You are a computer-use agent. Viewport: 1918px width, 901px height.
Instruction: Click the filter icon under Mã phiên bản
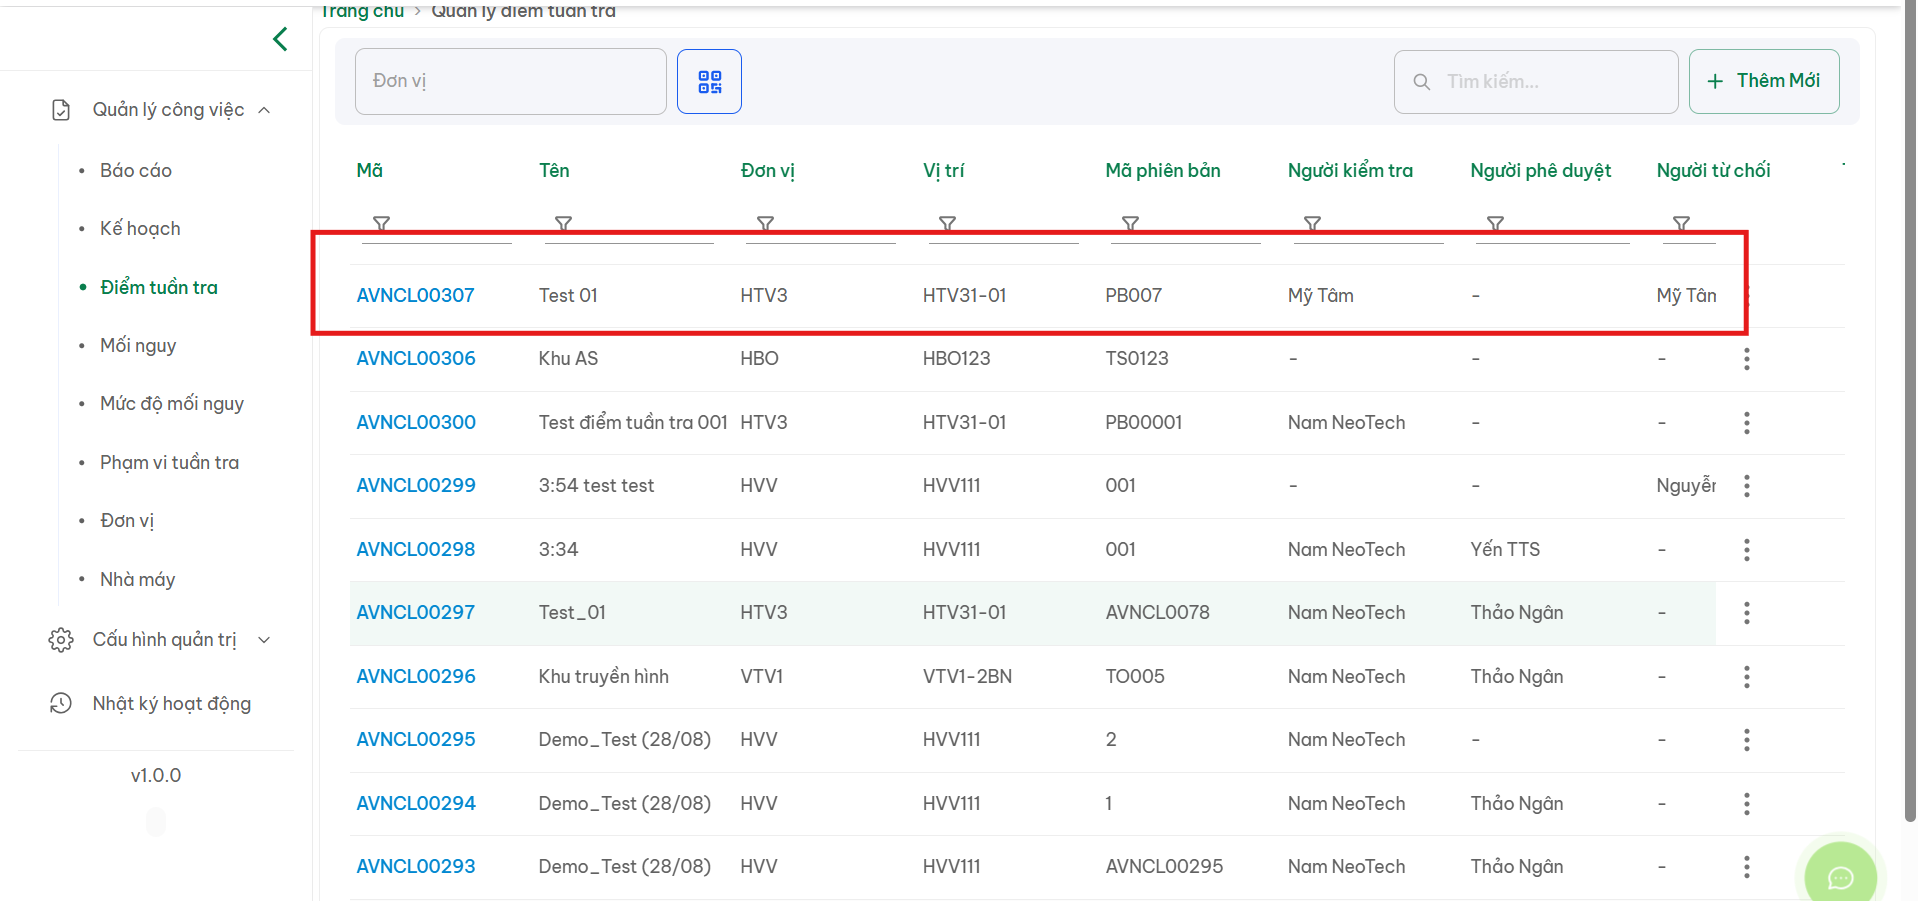pos(1130,223)
